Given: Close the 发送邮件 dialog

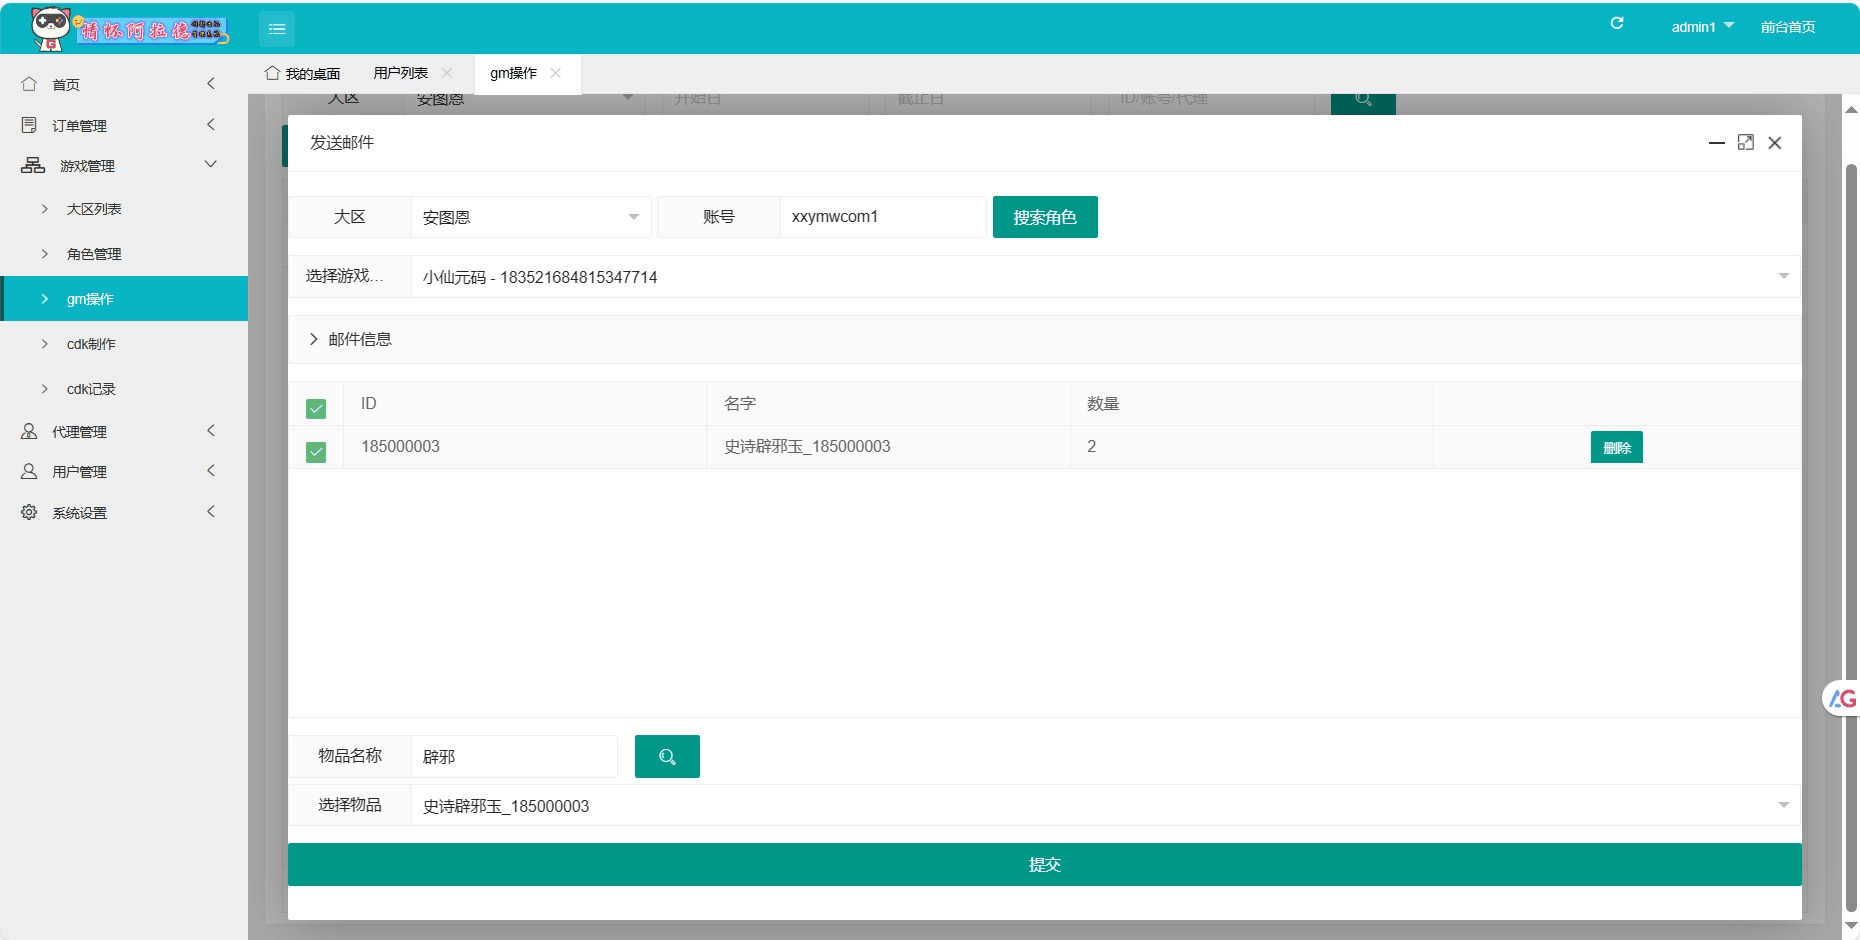Looking at the screenshot, I should (1775, 143).
